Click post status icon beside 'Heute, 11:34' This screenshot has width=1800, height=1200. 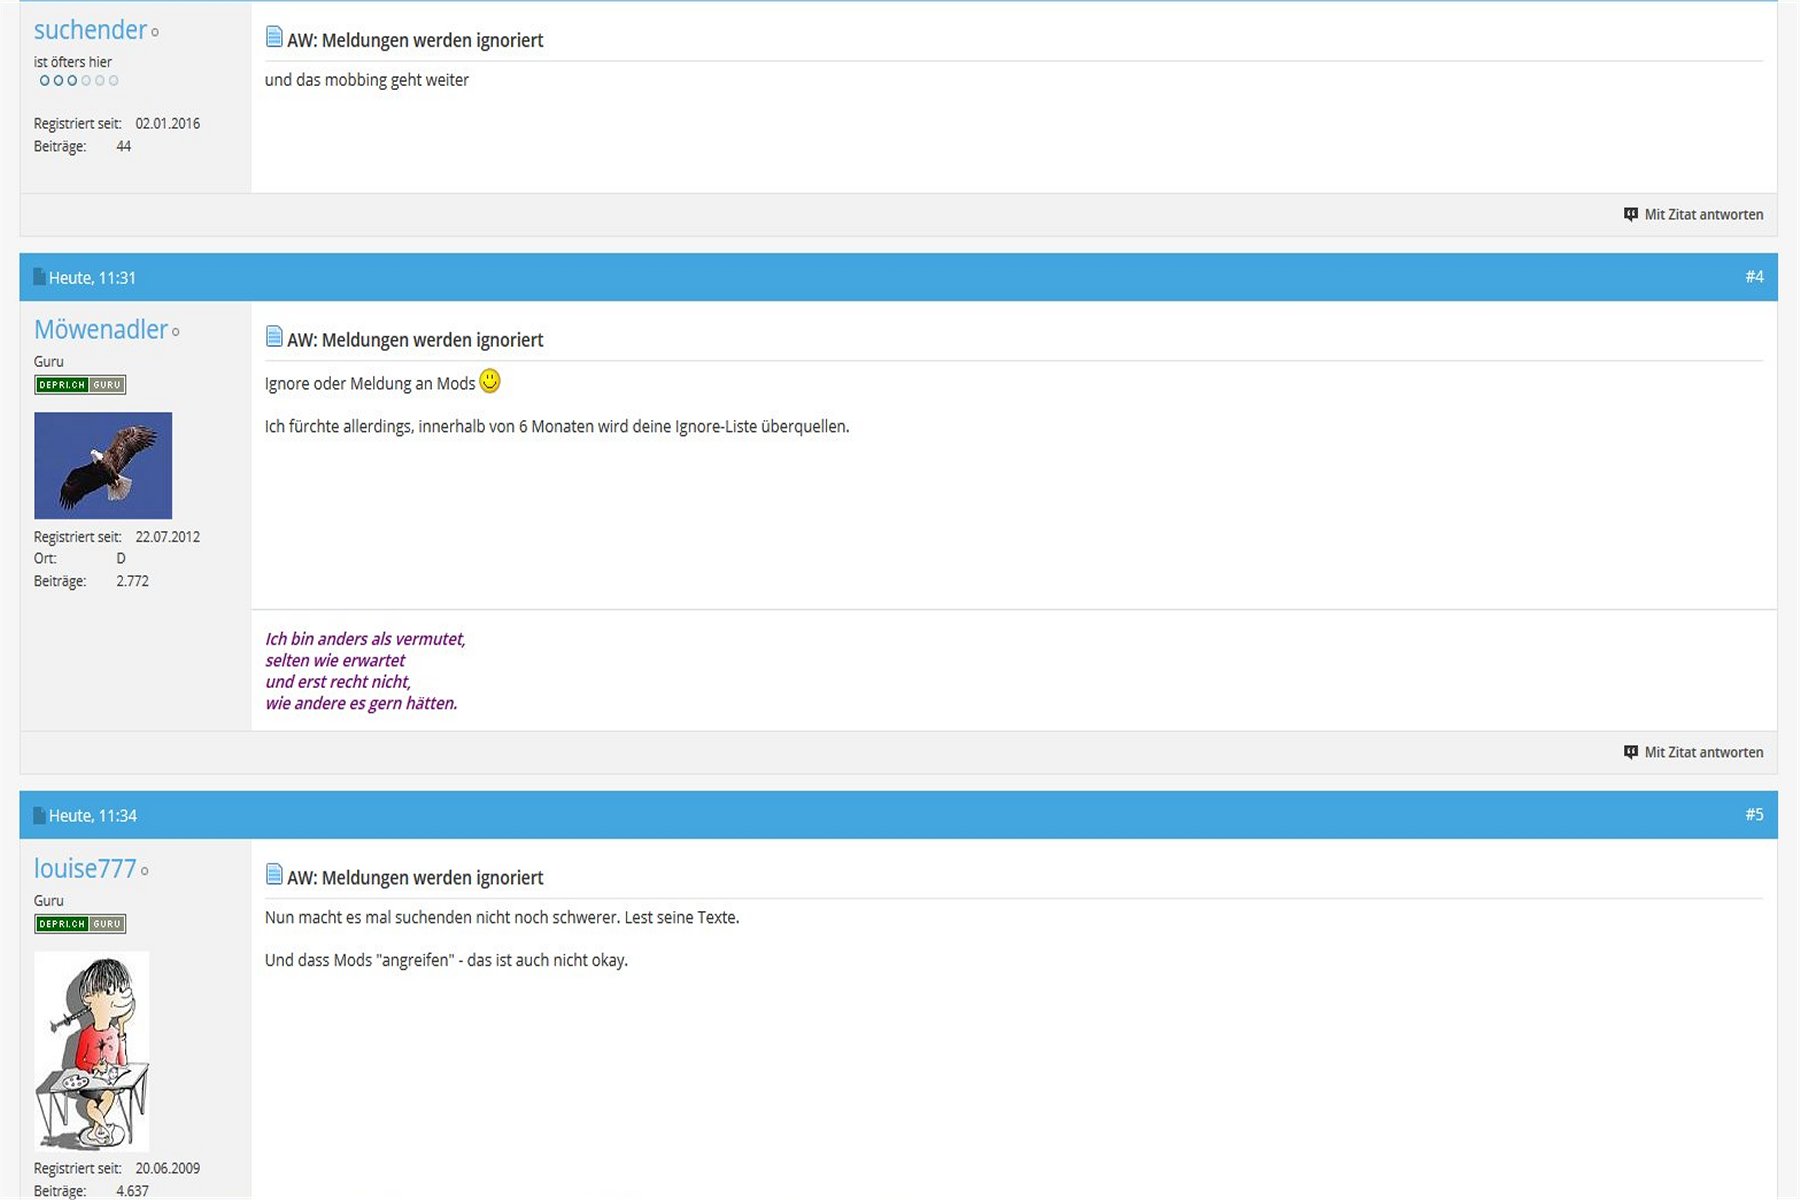pyautogui.click(x=39, y=815)
